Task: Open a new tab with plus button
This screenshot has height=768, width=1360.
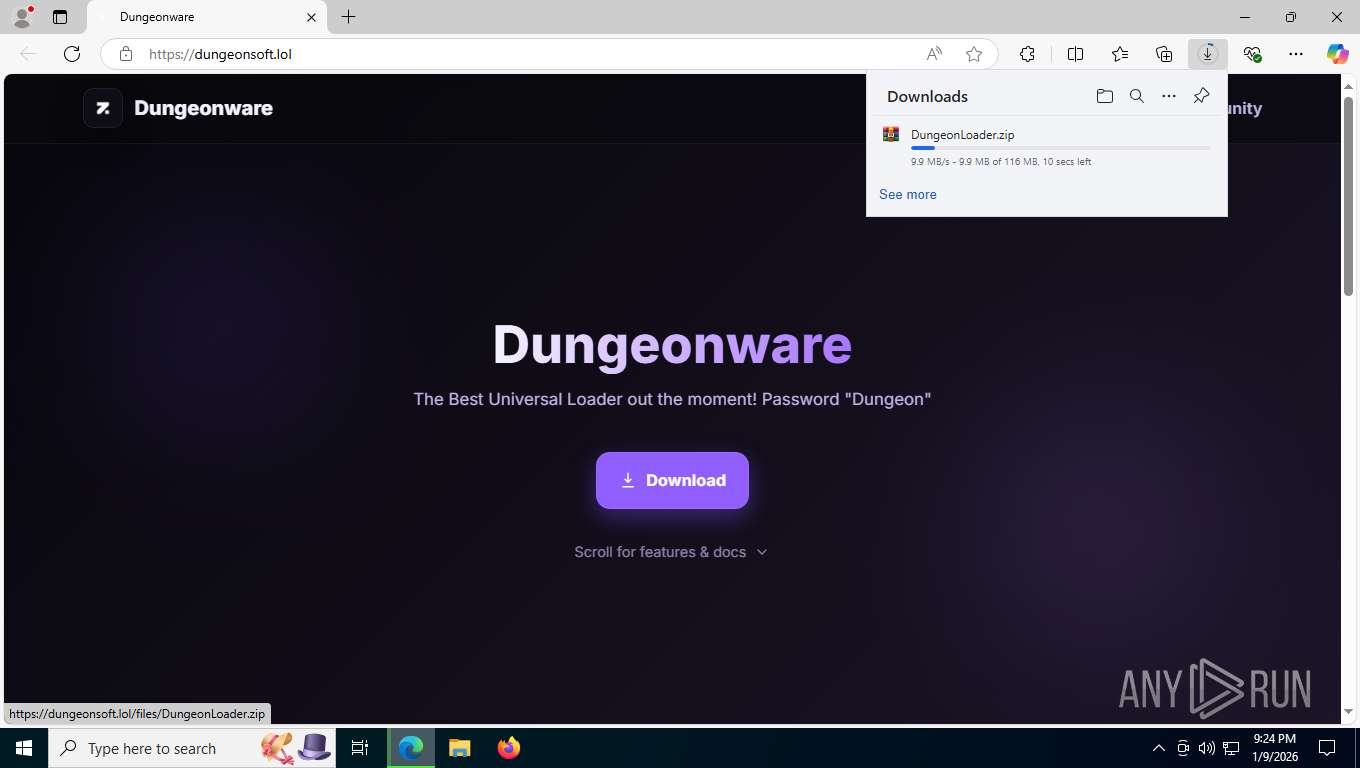Action: 348,17
